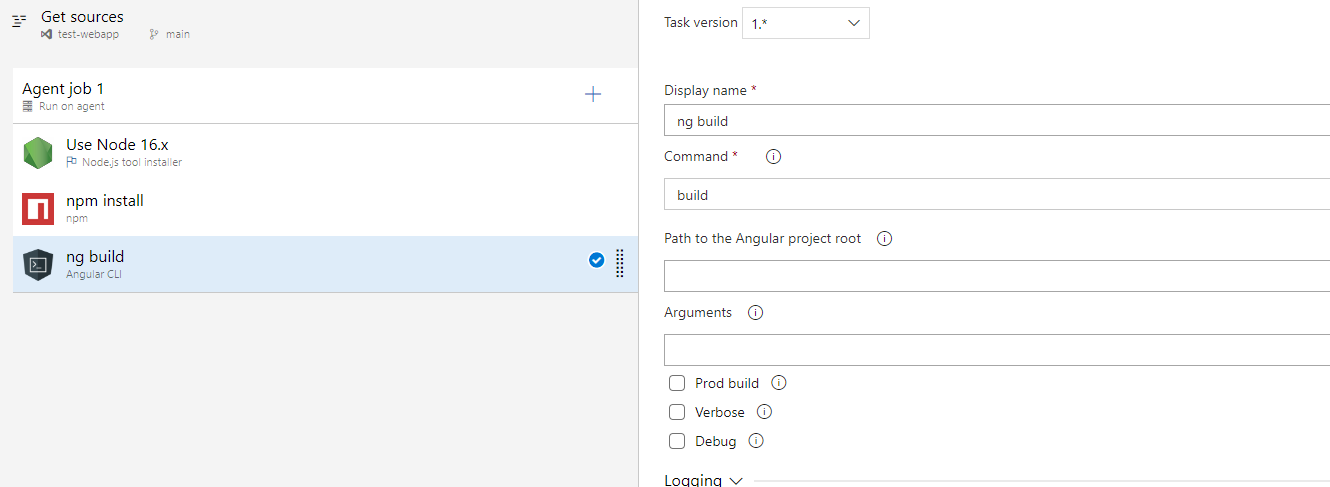Show info for Path to the Angular project root
The image size is (1330, 487).
884,239
